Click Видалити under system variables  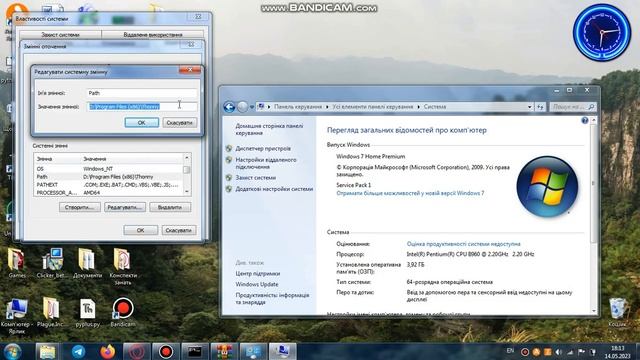point(170,207)
